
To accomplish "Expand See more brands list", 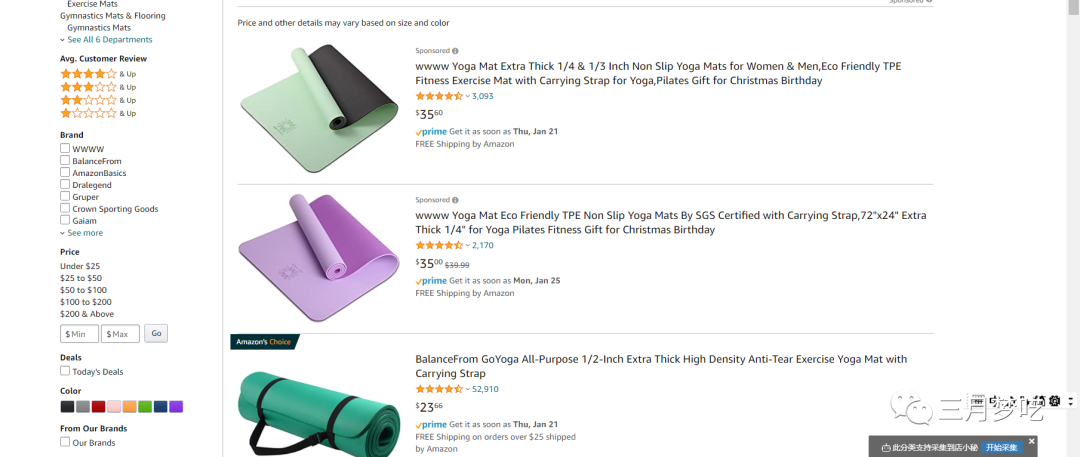I will [84, 233].
